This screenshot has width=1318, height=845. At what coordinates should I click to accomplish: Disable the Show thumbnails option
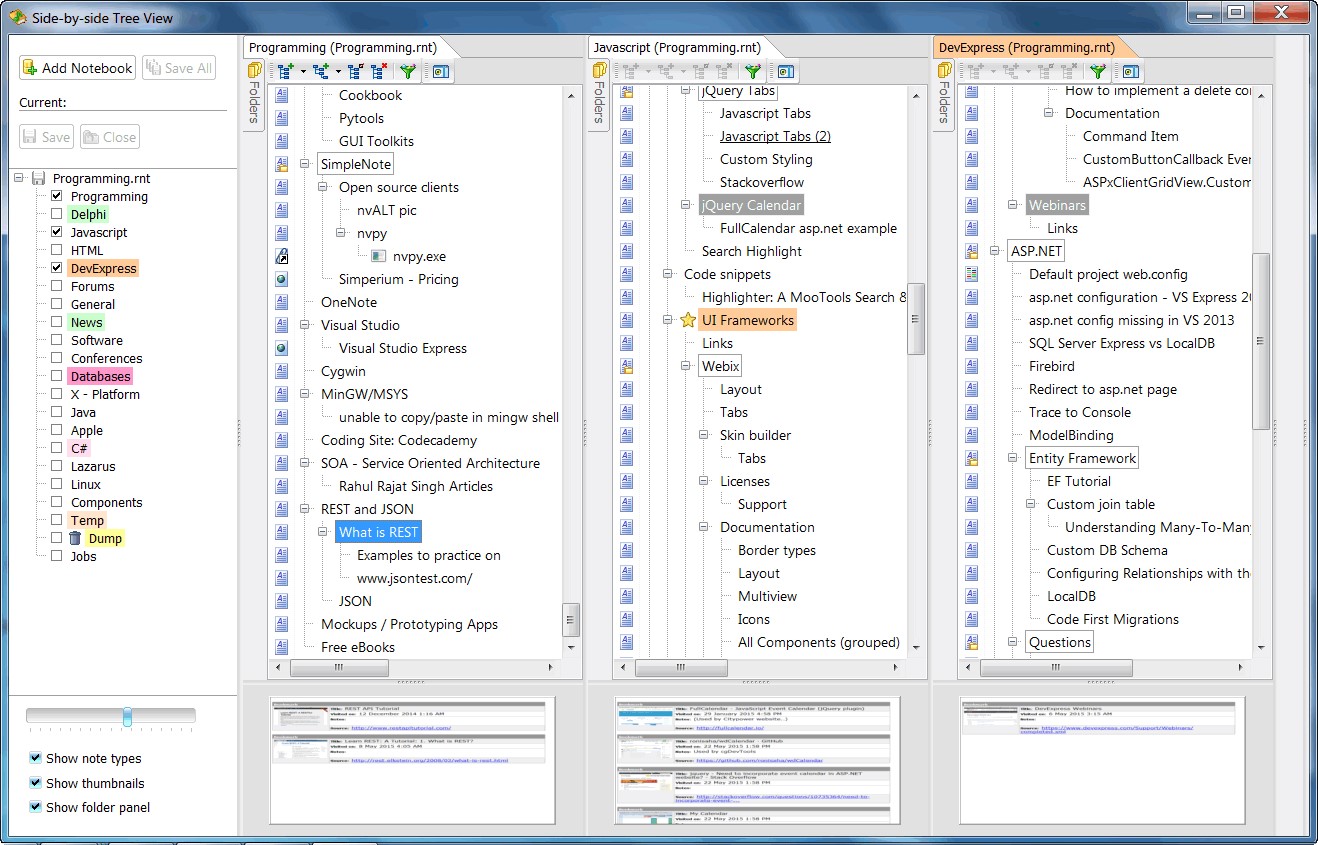(x=36, y=783)
